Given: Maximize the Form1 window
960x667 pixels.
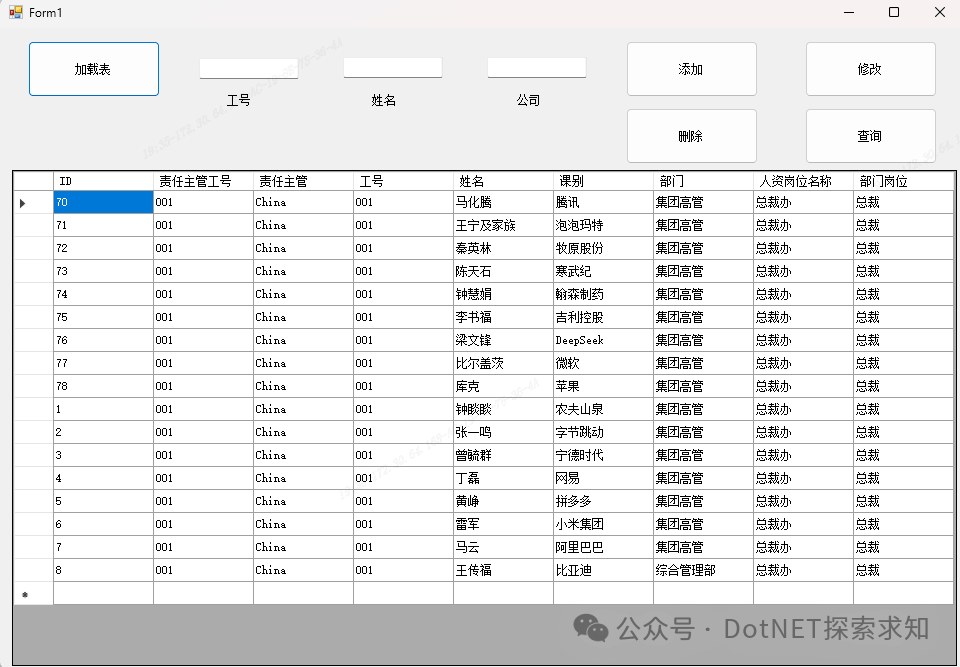Looking at the screenshot, I should pyautogui.click(x=894, y=12).
